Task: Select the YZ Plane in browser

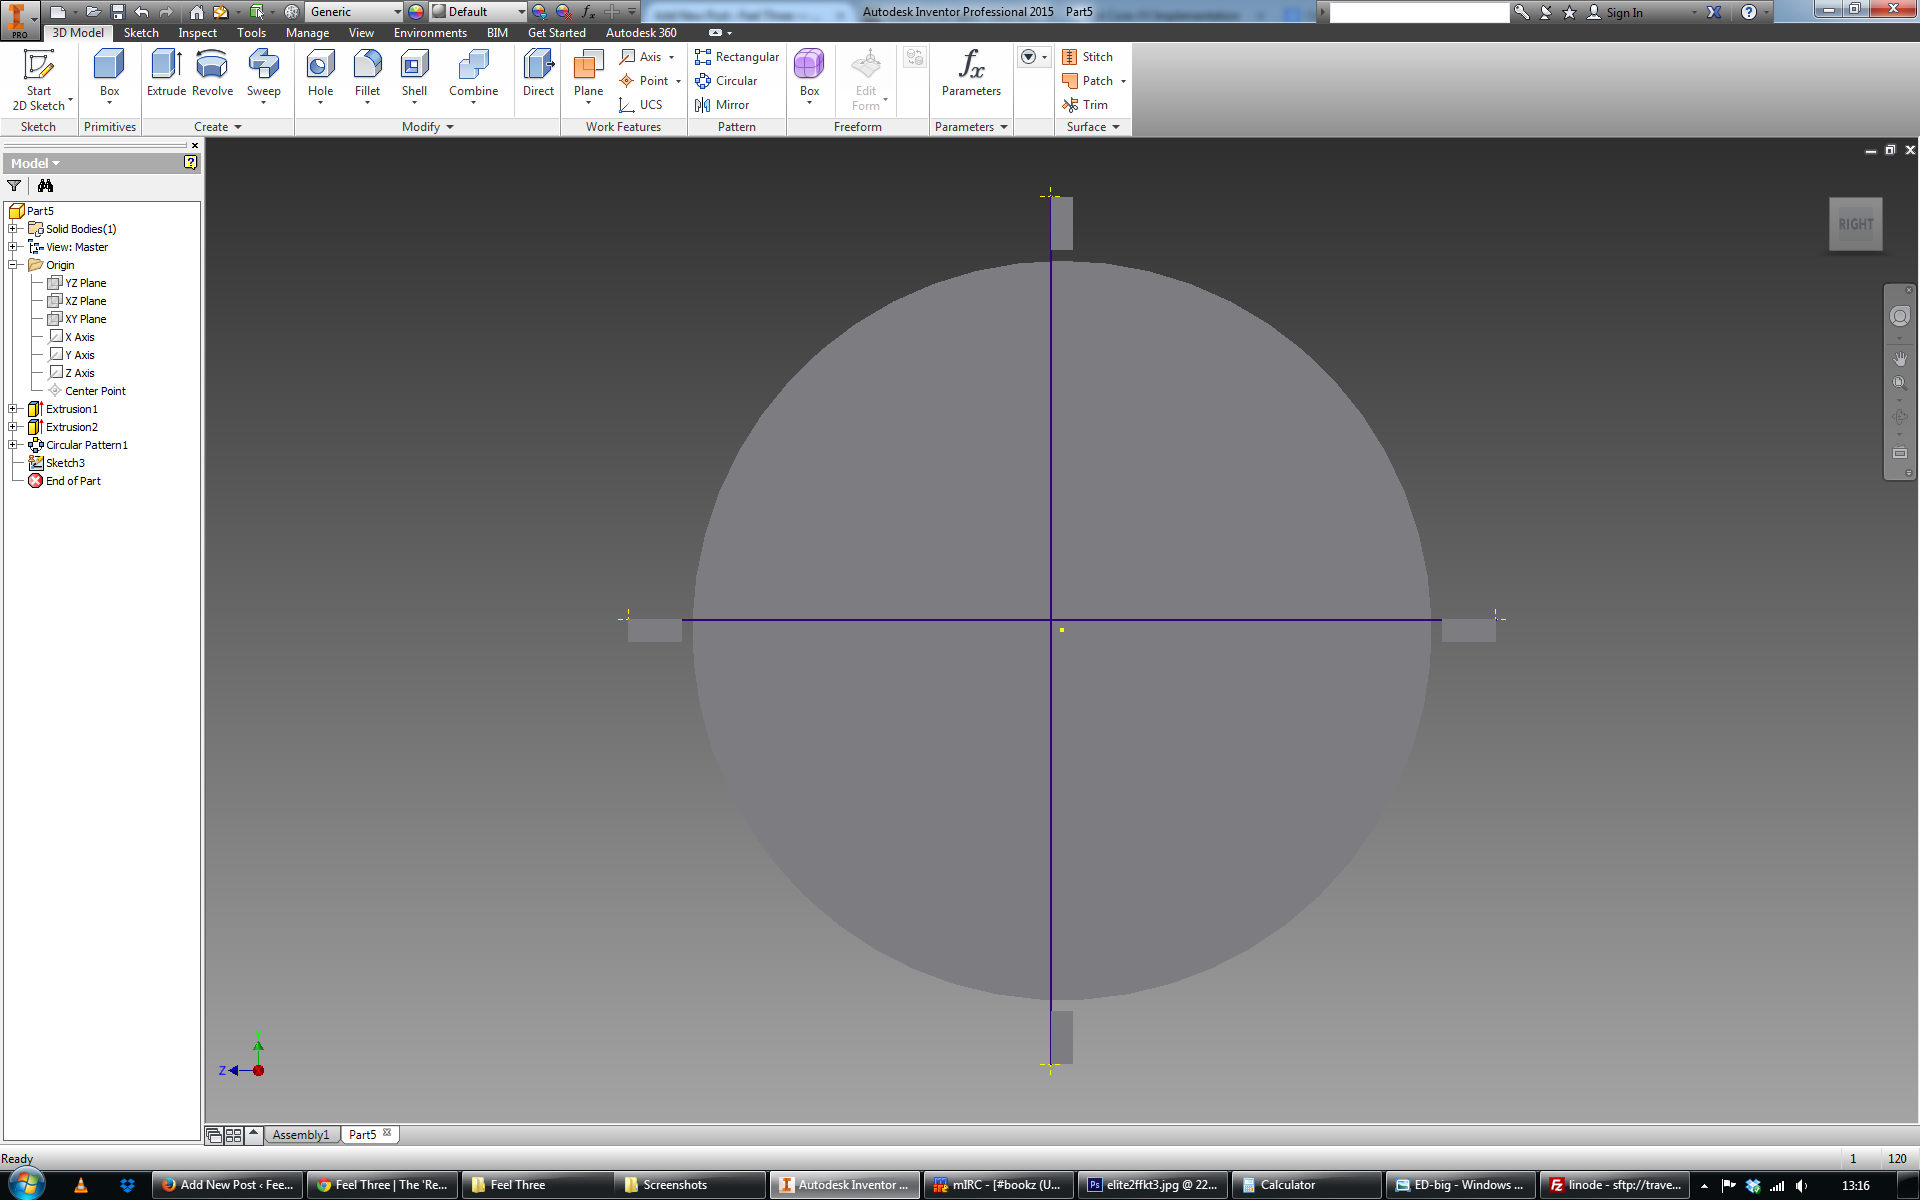Action: pos(77,283)
